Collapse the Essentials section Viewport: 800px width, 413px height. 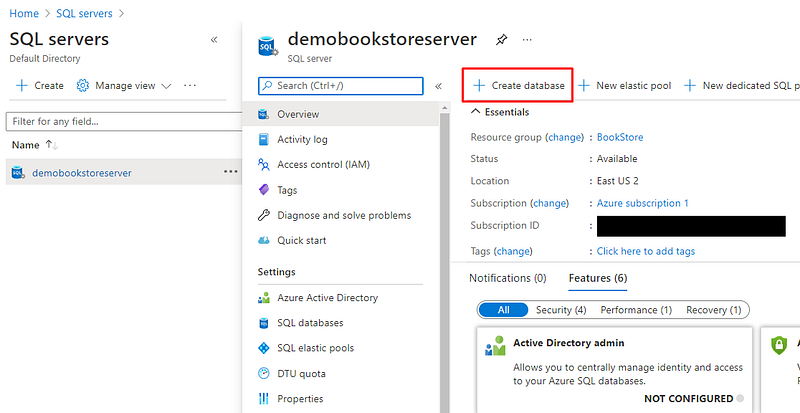click(474, 112)
